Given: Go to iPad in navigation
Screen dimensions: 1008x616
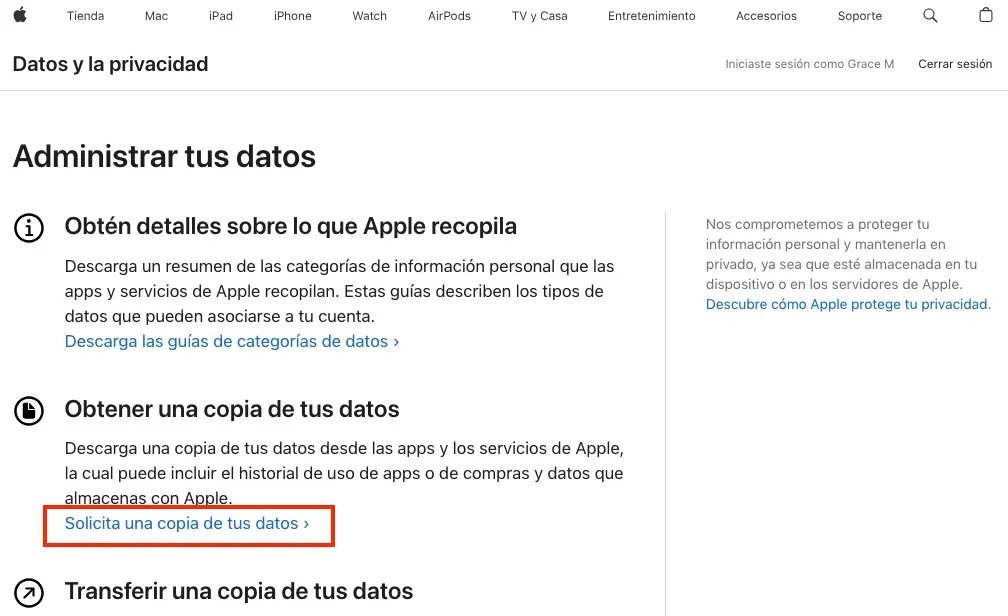Looking at the screenshot, I should tap(220, 15).
